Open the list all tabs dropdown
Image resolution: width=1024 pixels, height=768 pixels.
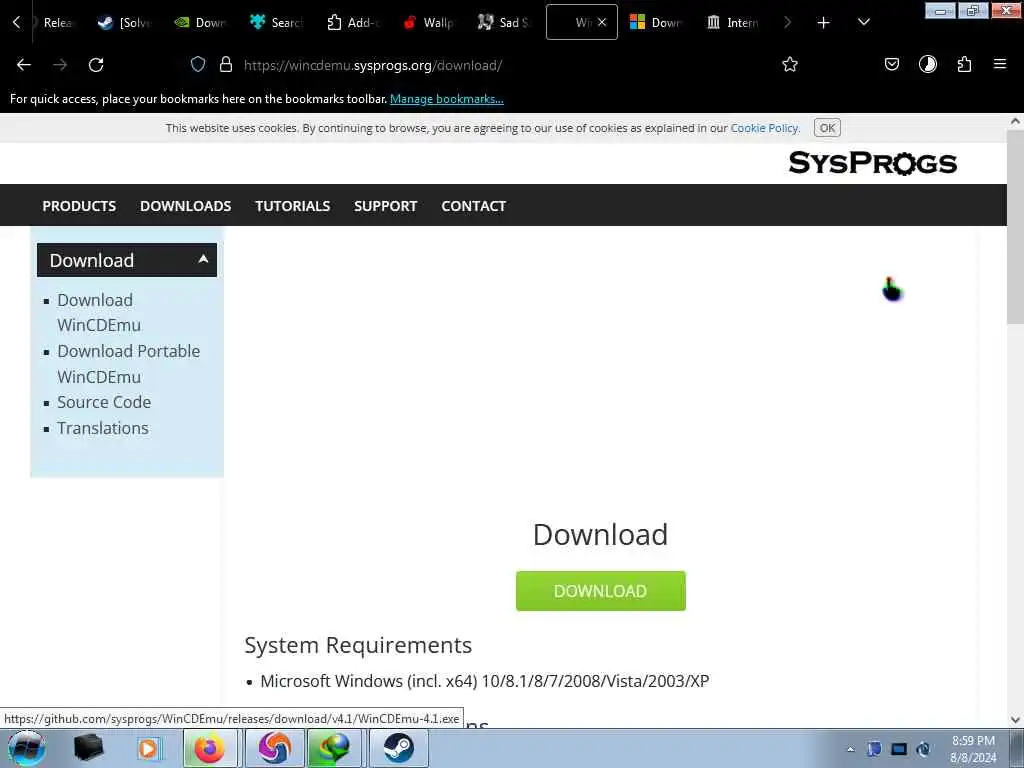pyautogui.click(x=863, y=23)
